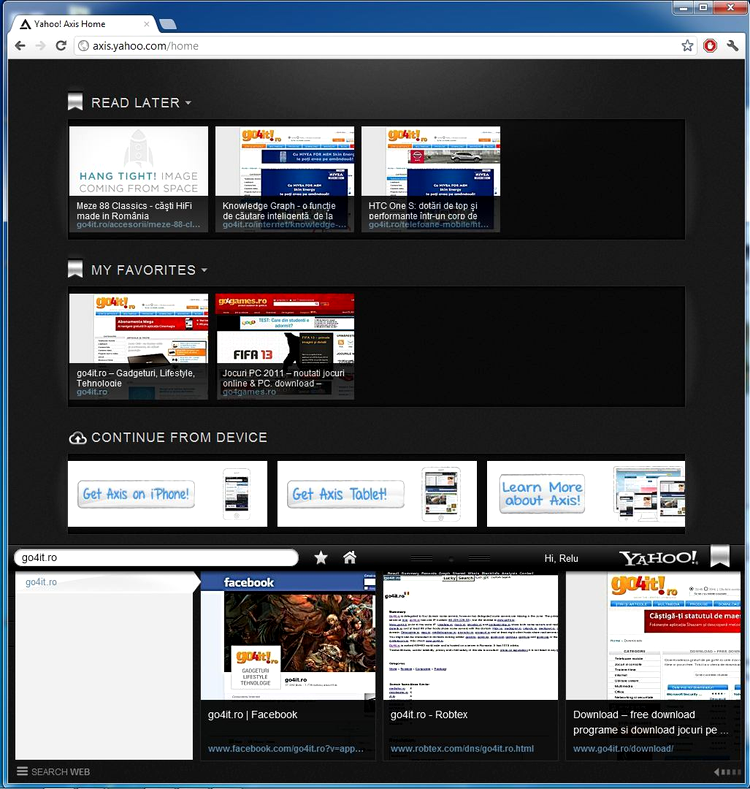This screenshot has width=750, height=789.
Task: Click the www.robtex.com/dns/go4it.ro.html link
Action: (462, 749)
